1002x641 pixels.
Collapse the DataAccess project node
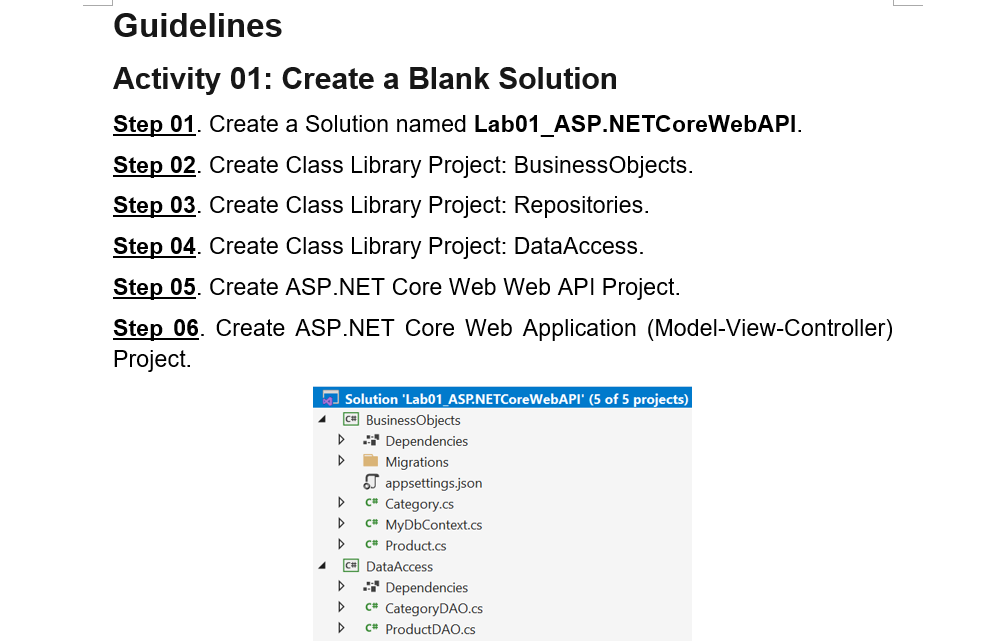click(323, 566)
